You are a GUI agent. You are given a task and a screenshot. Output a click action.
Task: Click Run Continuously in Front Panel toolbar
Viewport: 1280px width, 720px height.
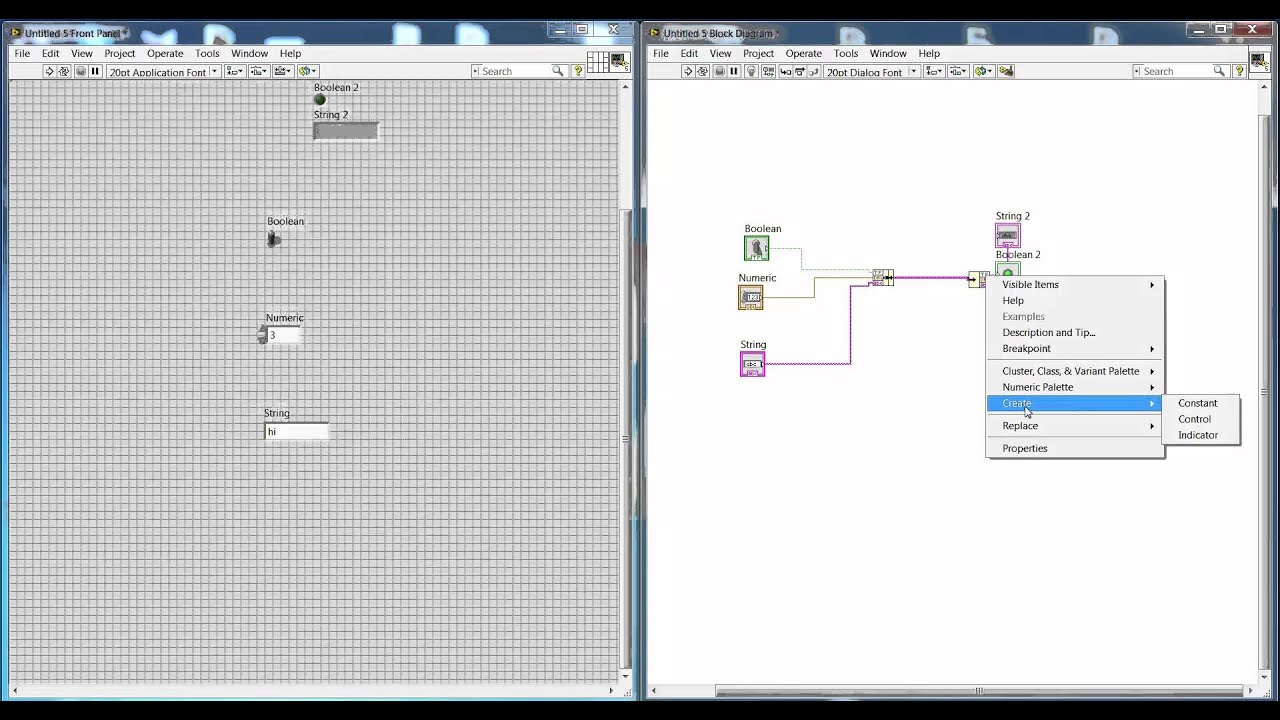click(64, 71)
